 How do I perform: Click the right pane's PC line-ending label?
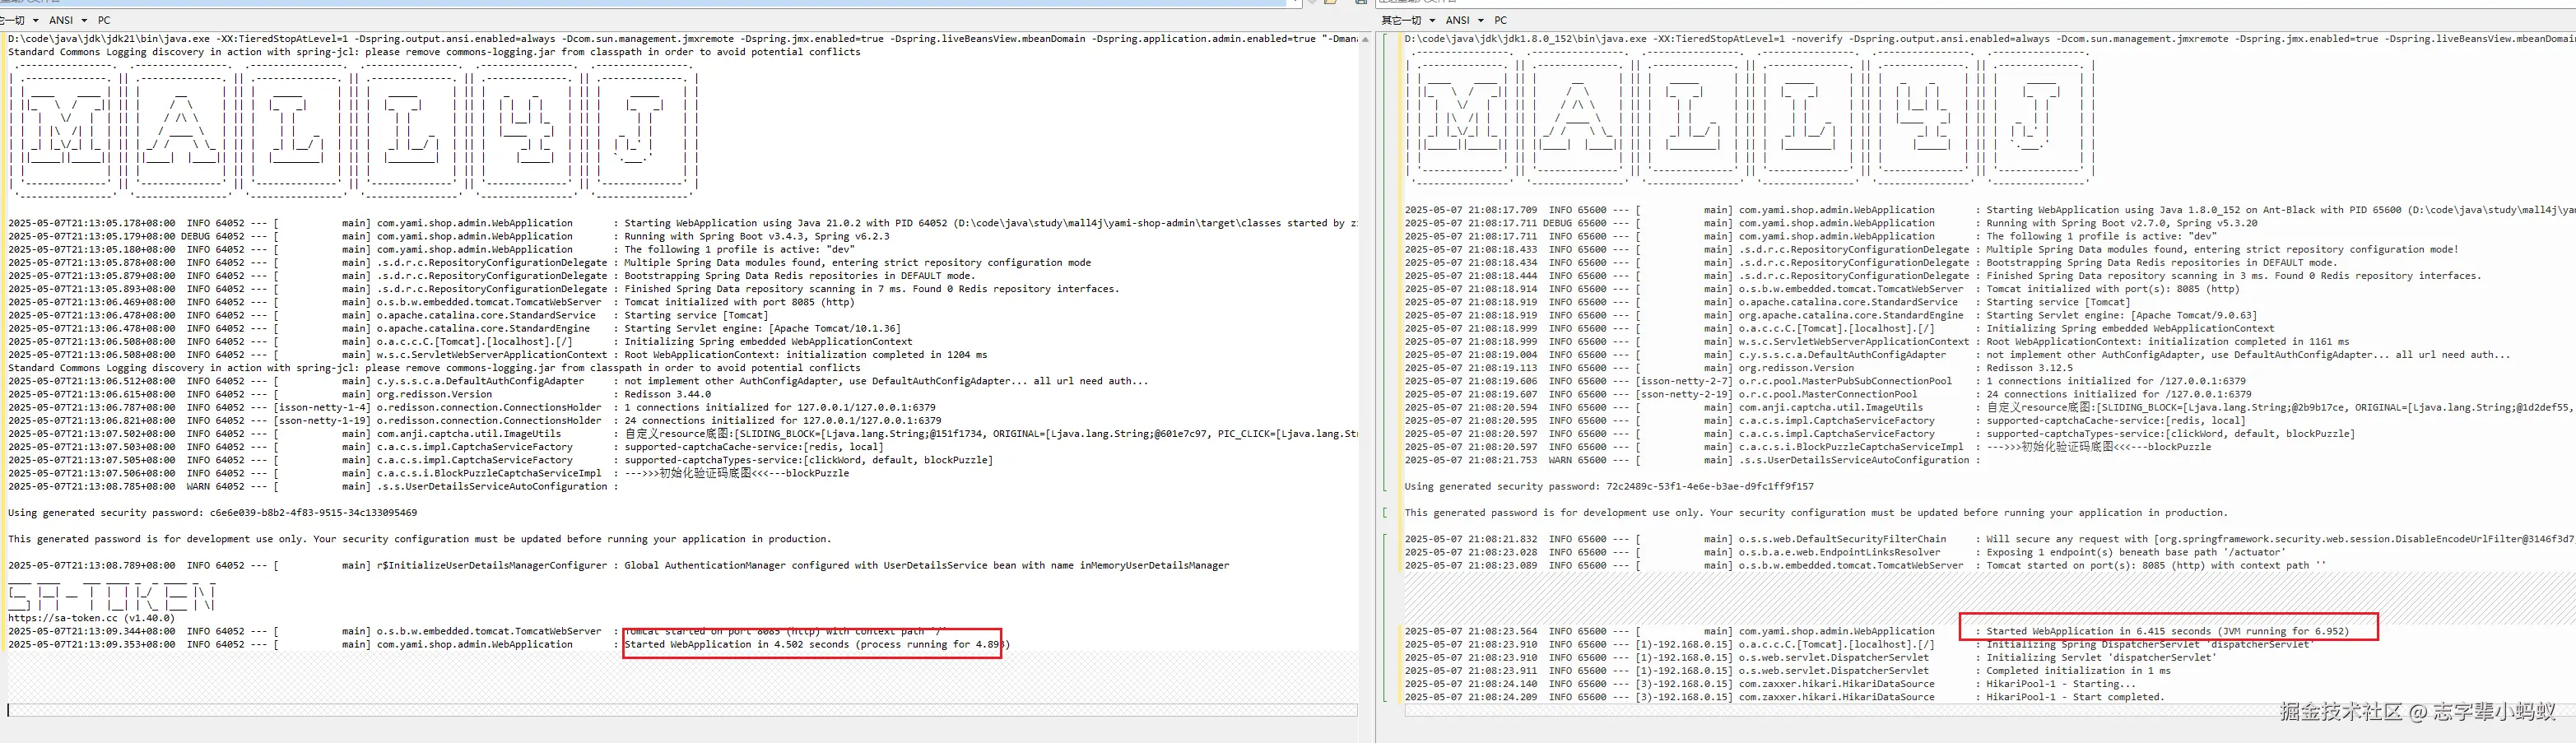pos(1500,20)
